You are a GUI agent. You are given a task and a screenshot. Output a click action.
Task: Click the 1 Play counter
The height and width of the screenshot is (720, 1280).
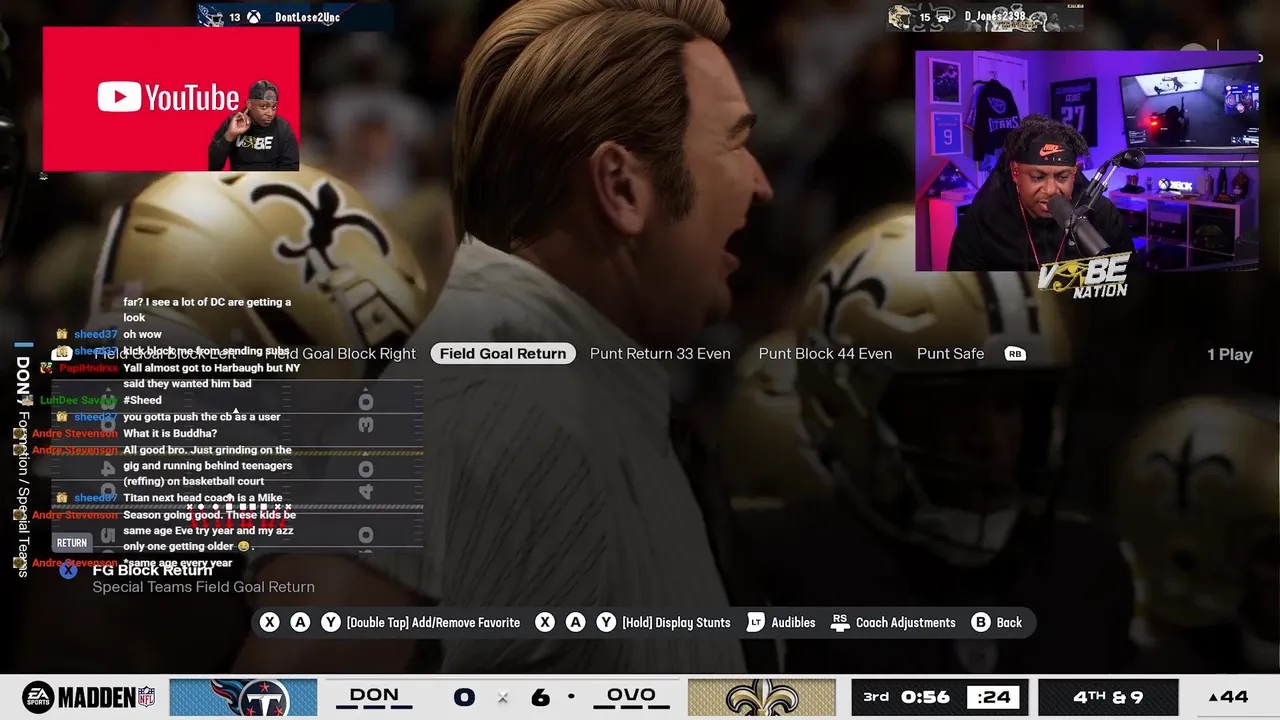1229,355
